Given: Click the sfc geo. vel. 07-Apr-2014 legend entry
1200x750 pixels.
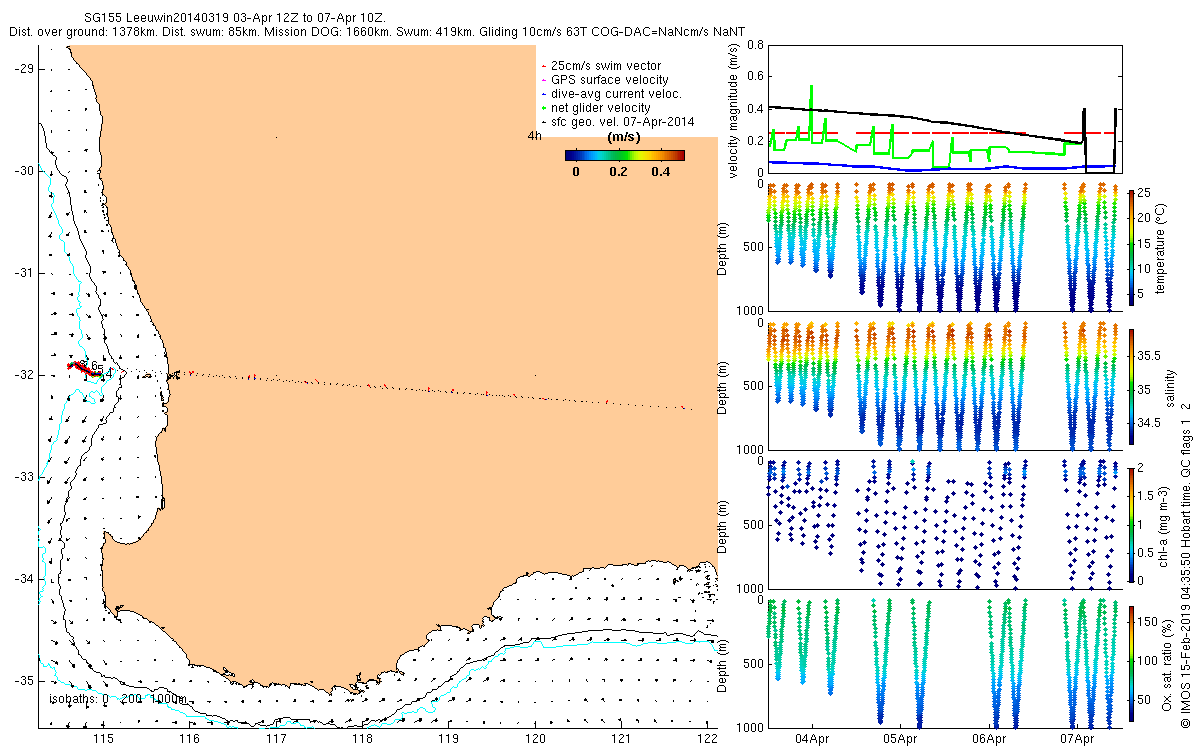Looking at the screenshot, I should [x=622, y=122].
